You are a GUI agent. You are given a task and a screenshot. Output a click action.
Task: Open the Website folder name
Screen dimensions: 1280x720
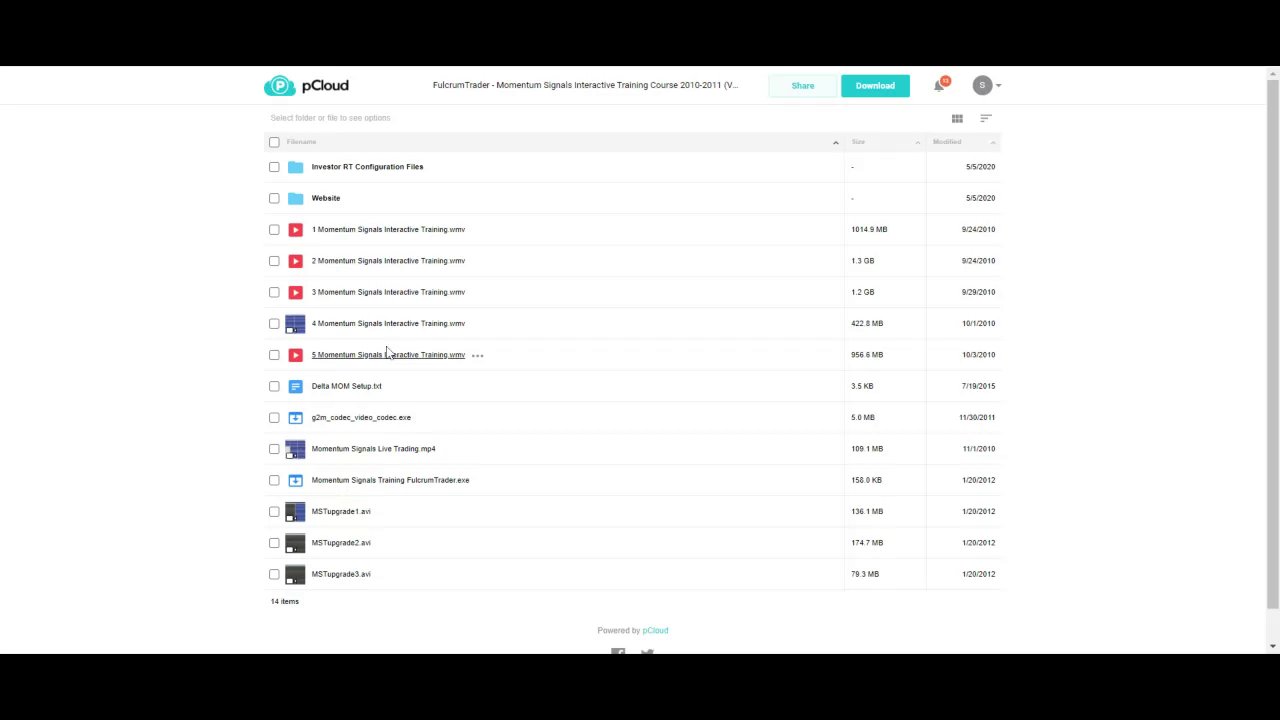326,198
